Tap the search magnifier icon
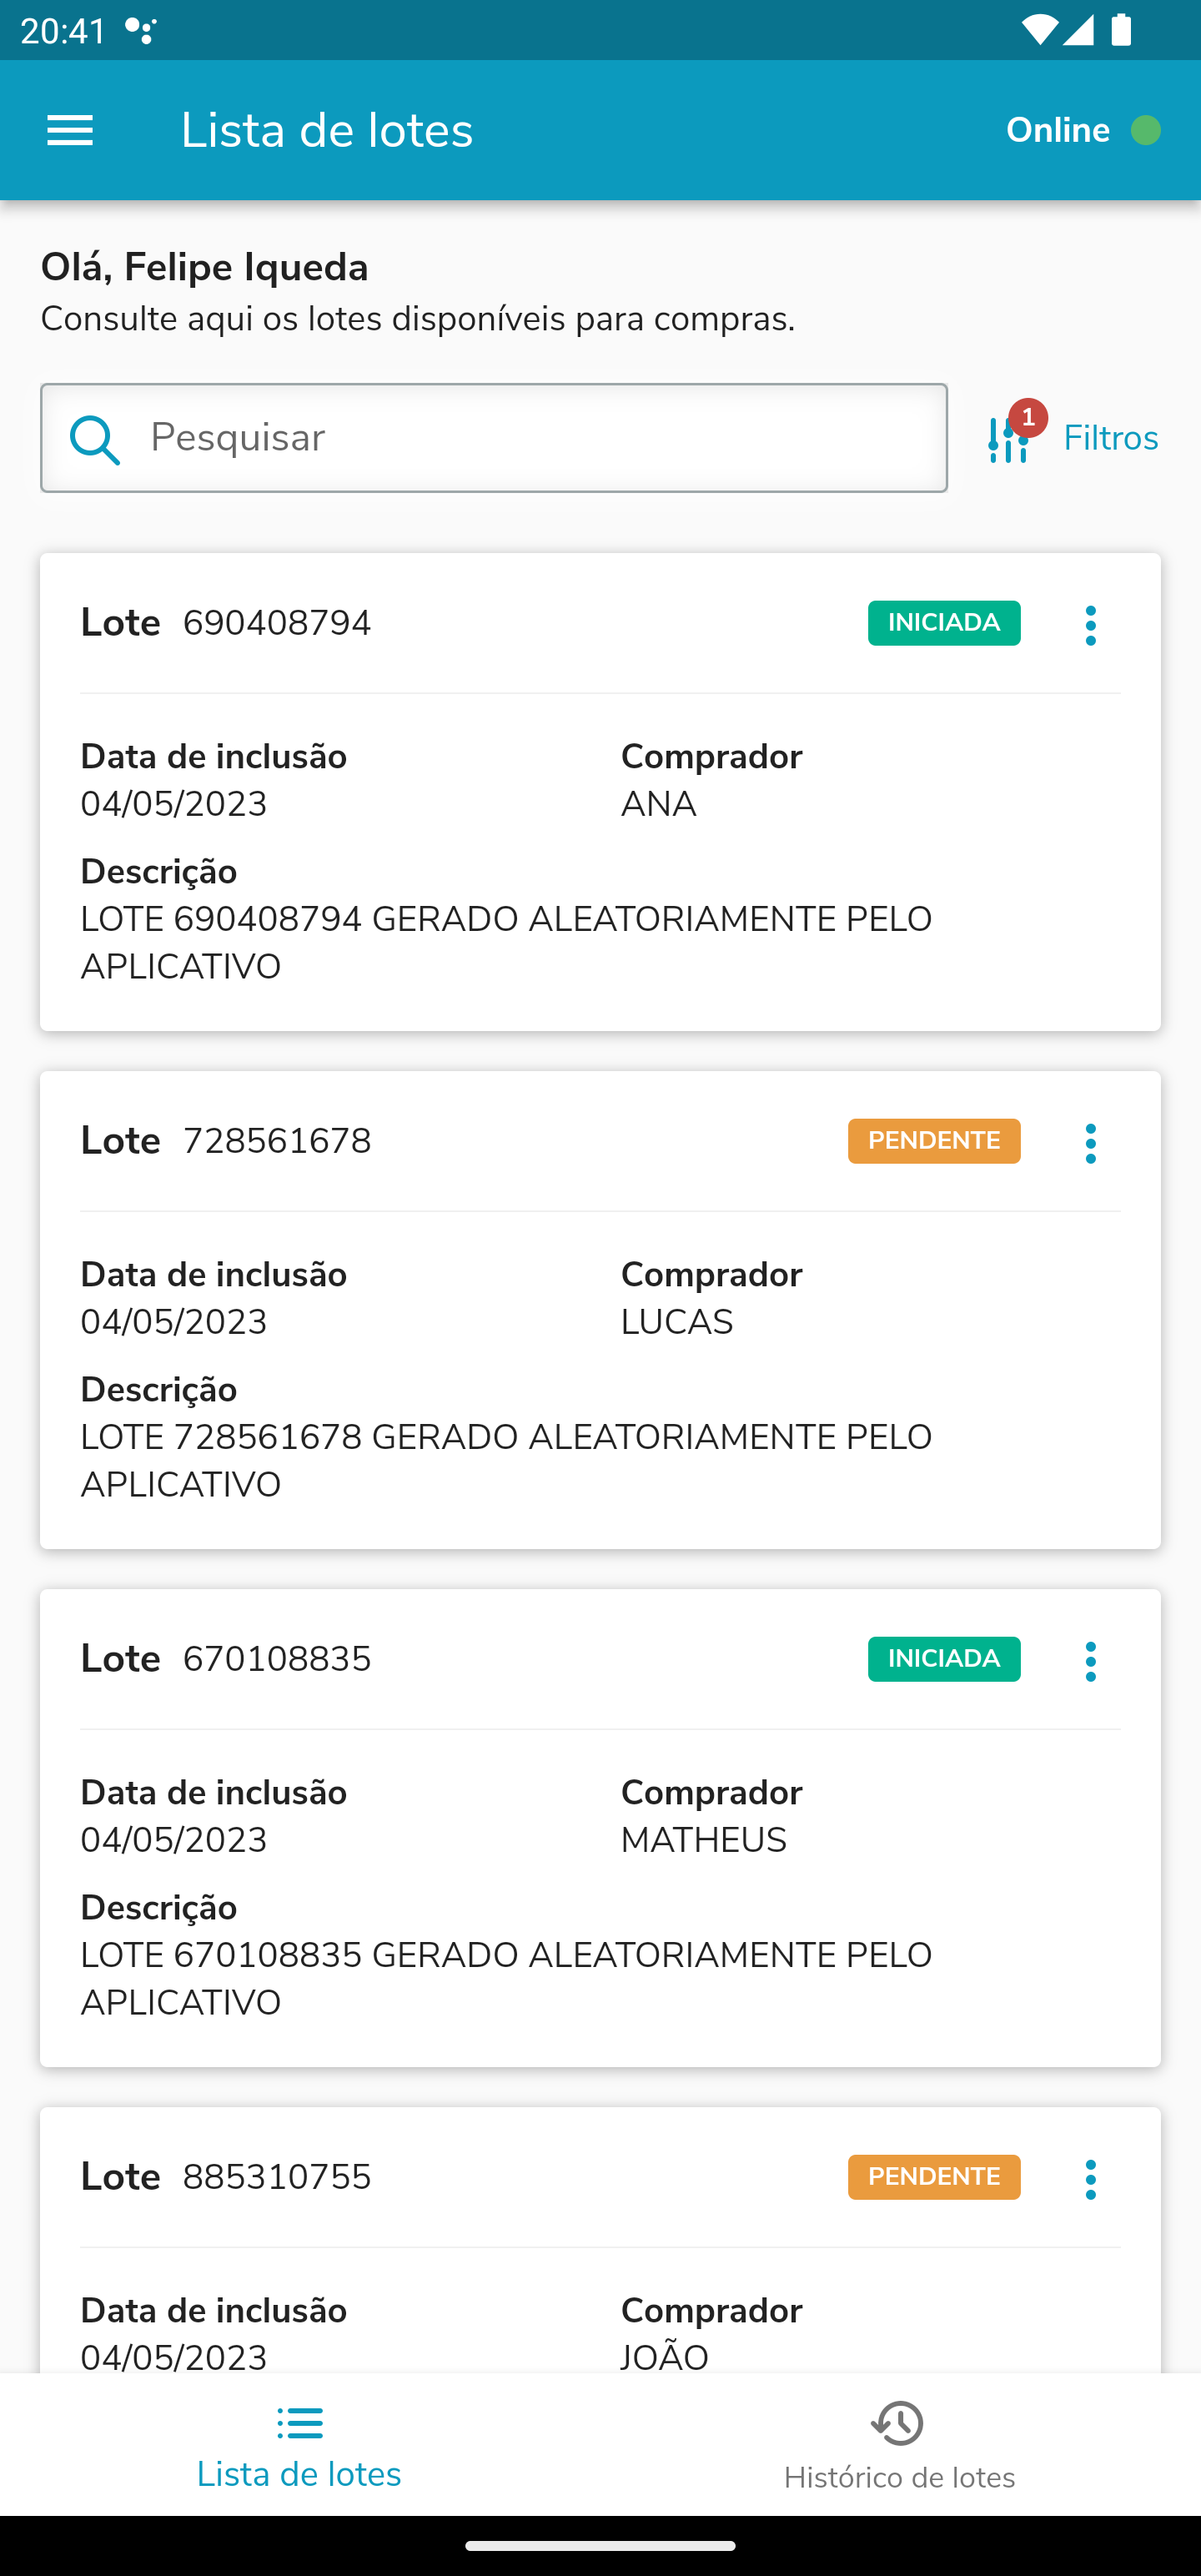This screenshot has width=1201, height=2576. 95,439
